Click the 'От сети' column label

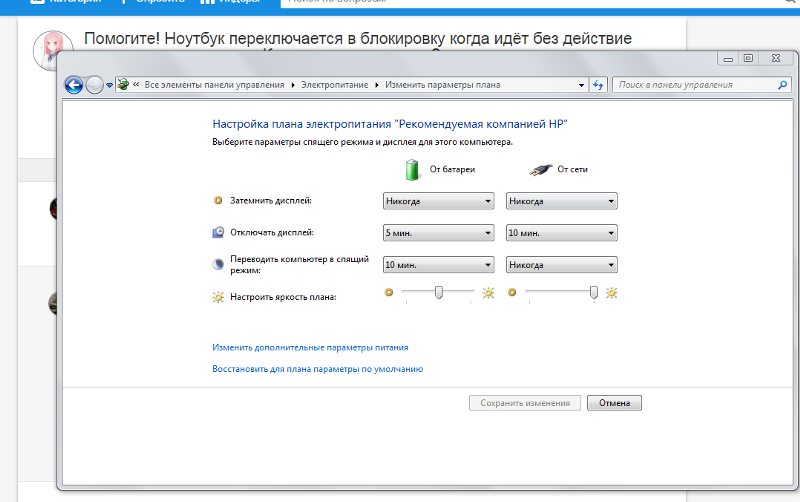click(572, 169)
